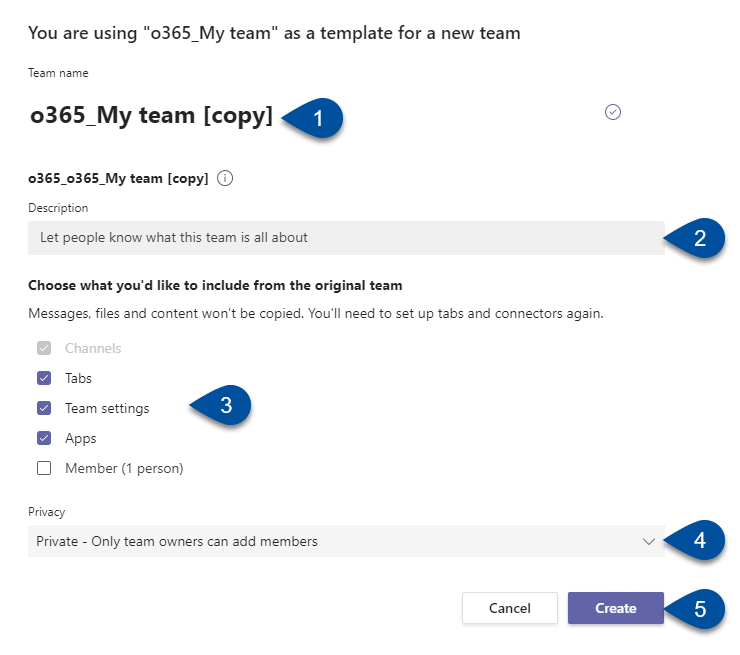Open the Privacy dropdown

[x=346, y=541]
